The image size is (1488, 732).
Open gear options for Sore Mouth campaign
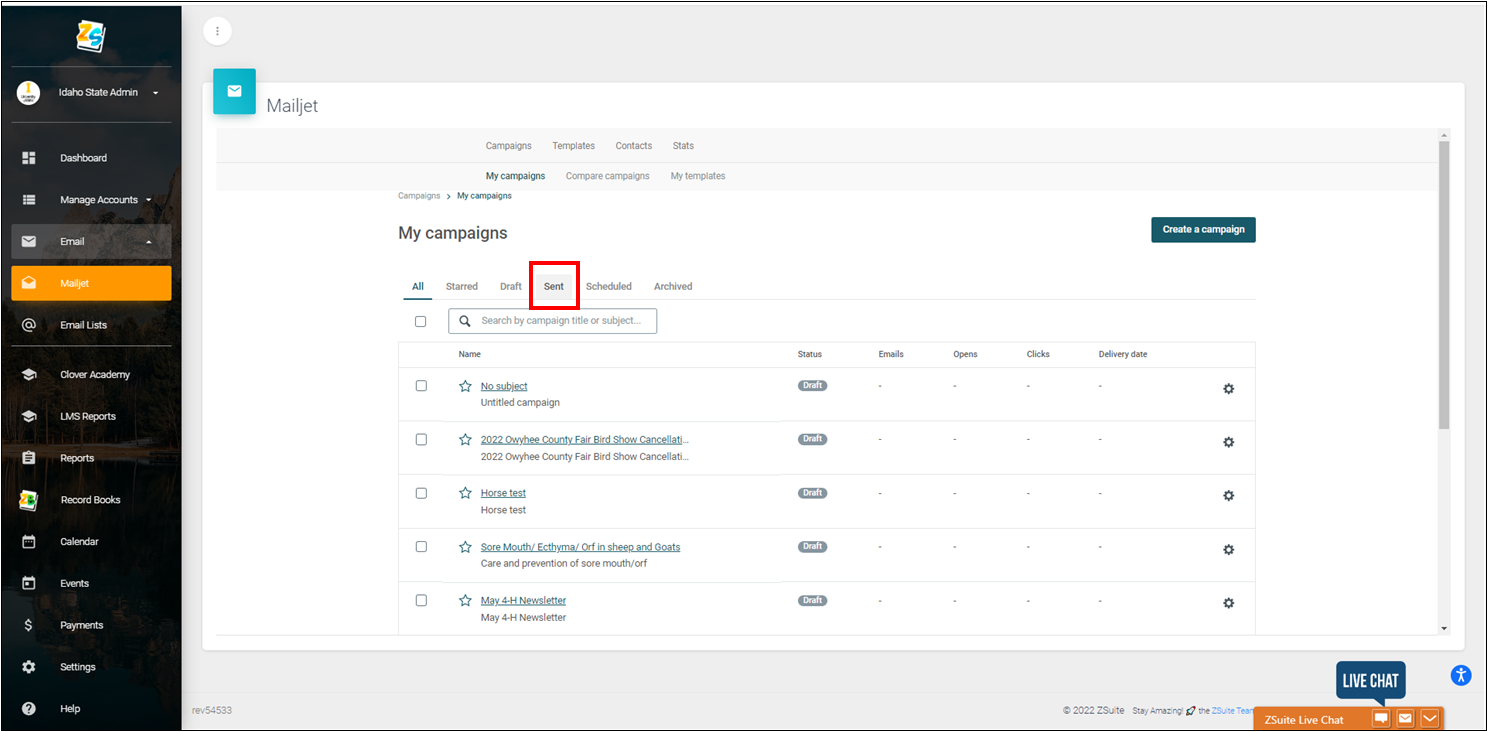(x=1229, y=550)
